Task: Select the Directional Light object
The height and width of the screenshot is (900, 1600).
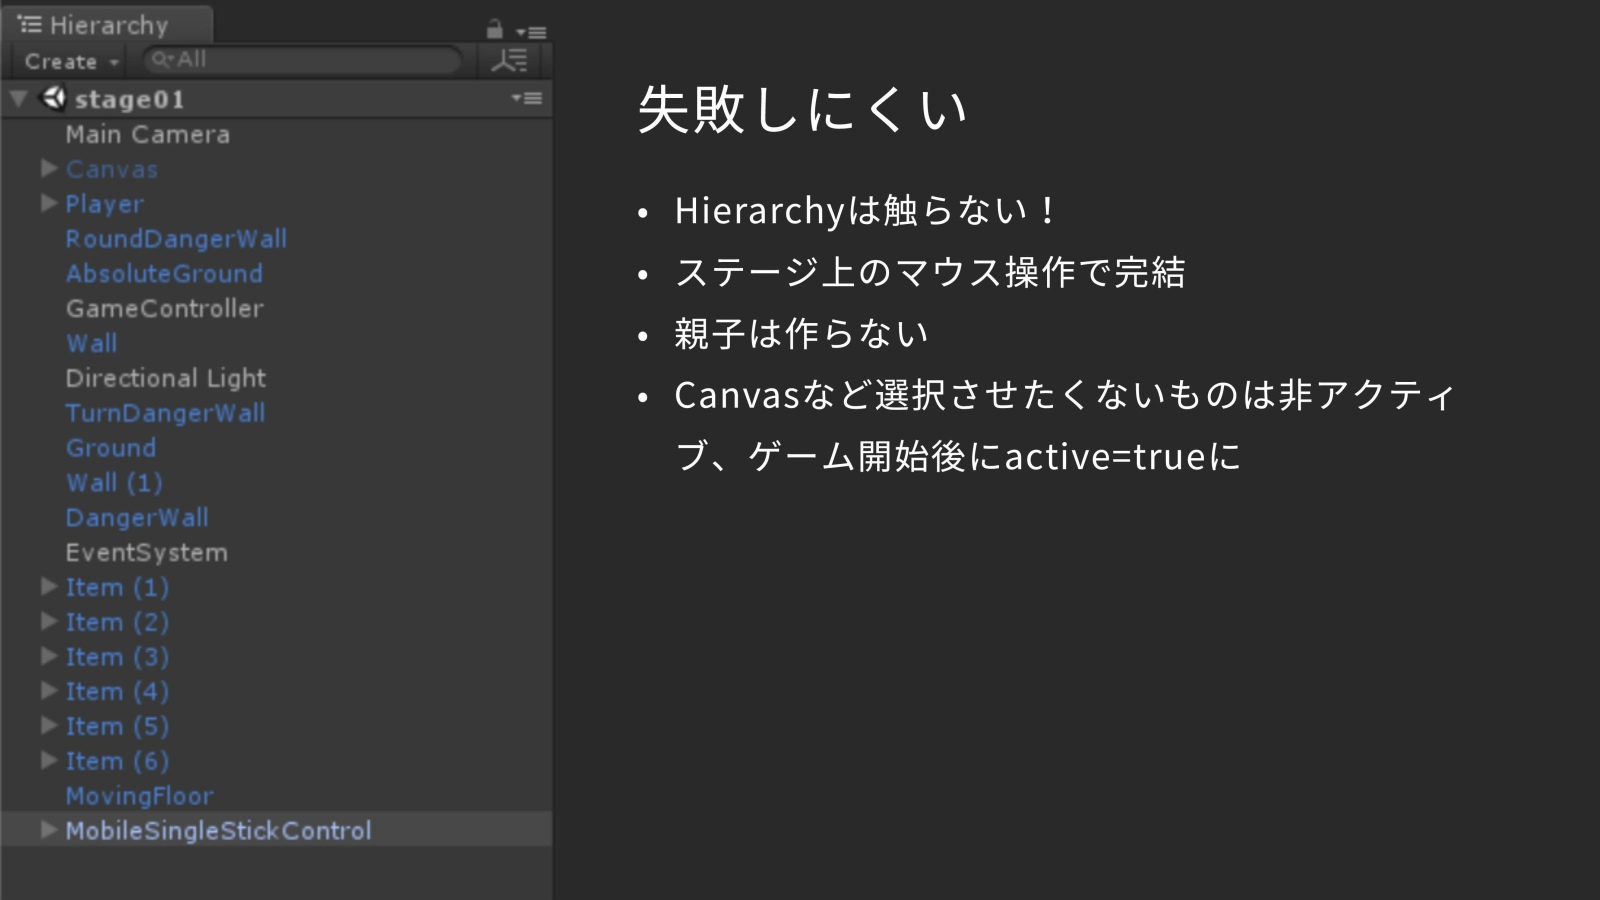Action: coord(165,379)
